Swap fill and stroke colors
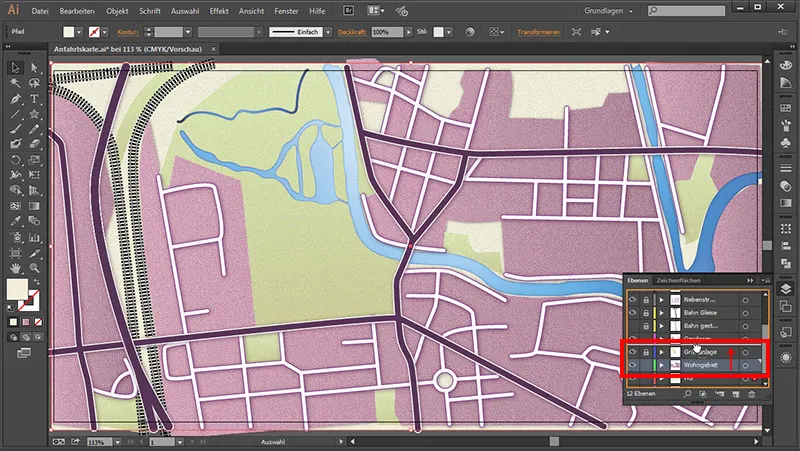This screenshot has width=800, height=451. tap(37, 282)
